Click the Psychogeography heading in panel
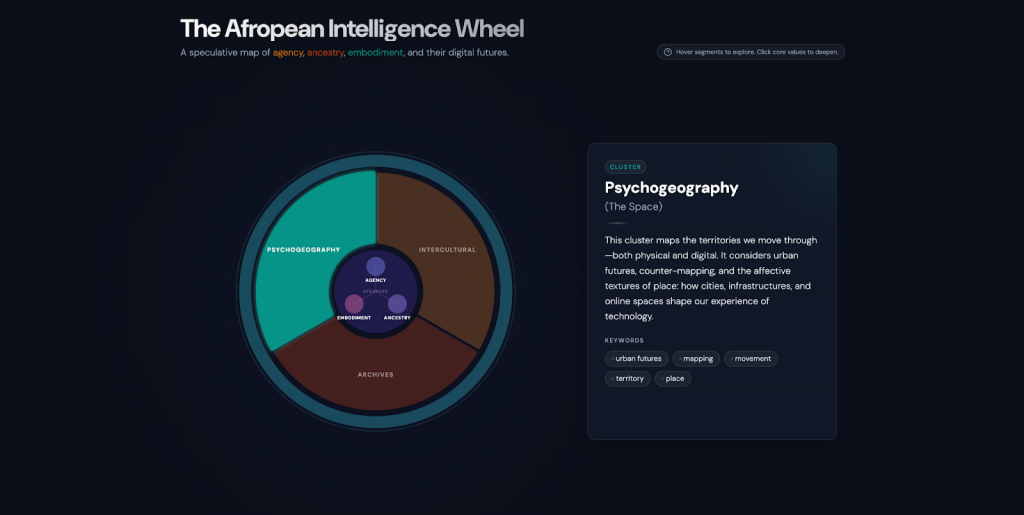 (671, 188)
